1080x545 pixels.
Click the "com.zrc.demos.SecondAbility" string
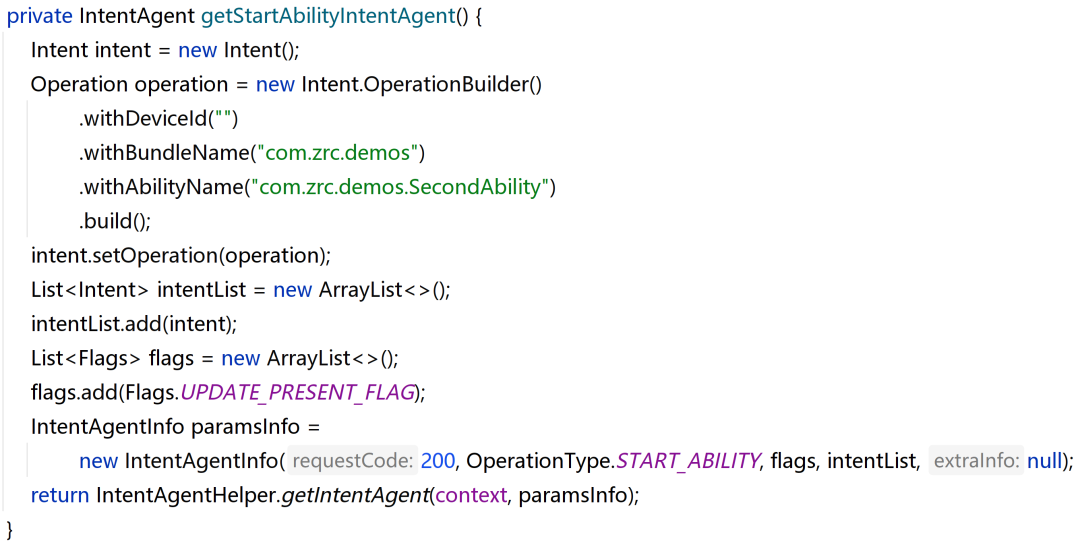point(400,187)
